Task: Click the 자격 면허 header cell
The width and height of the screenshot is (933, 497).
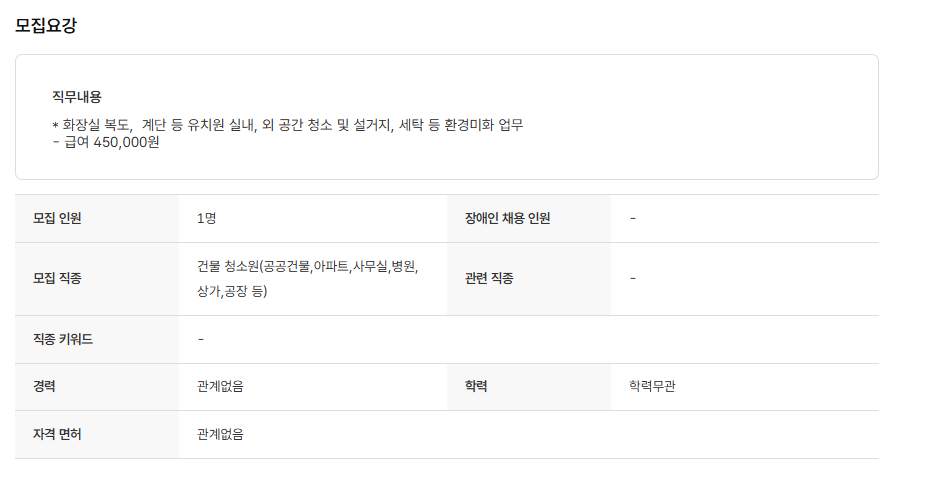Action: point(57,434)
